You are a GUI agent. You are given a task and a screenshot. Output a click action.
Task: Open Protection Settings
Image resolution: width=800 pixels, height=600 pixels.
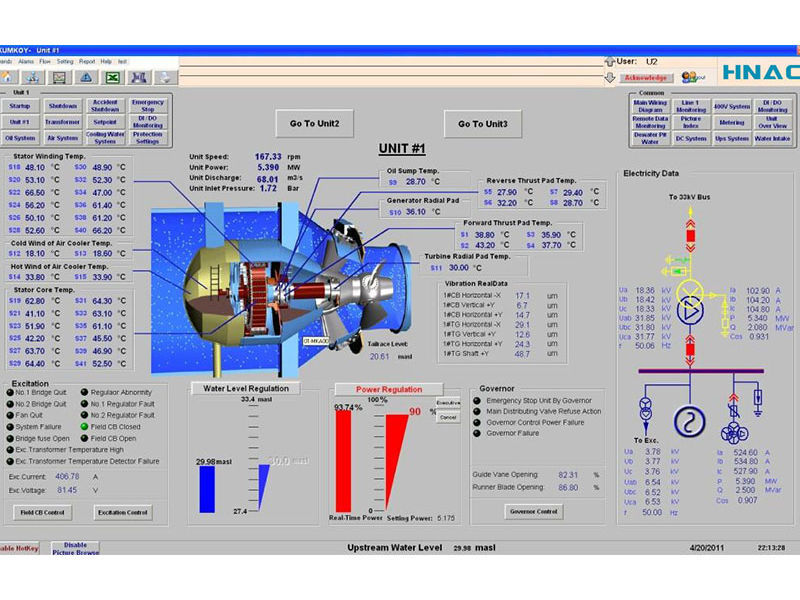(147, 138)
